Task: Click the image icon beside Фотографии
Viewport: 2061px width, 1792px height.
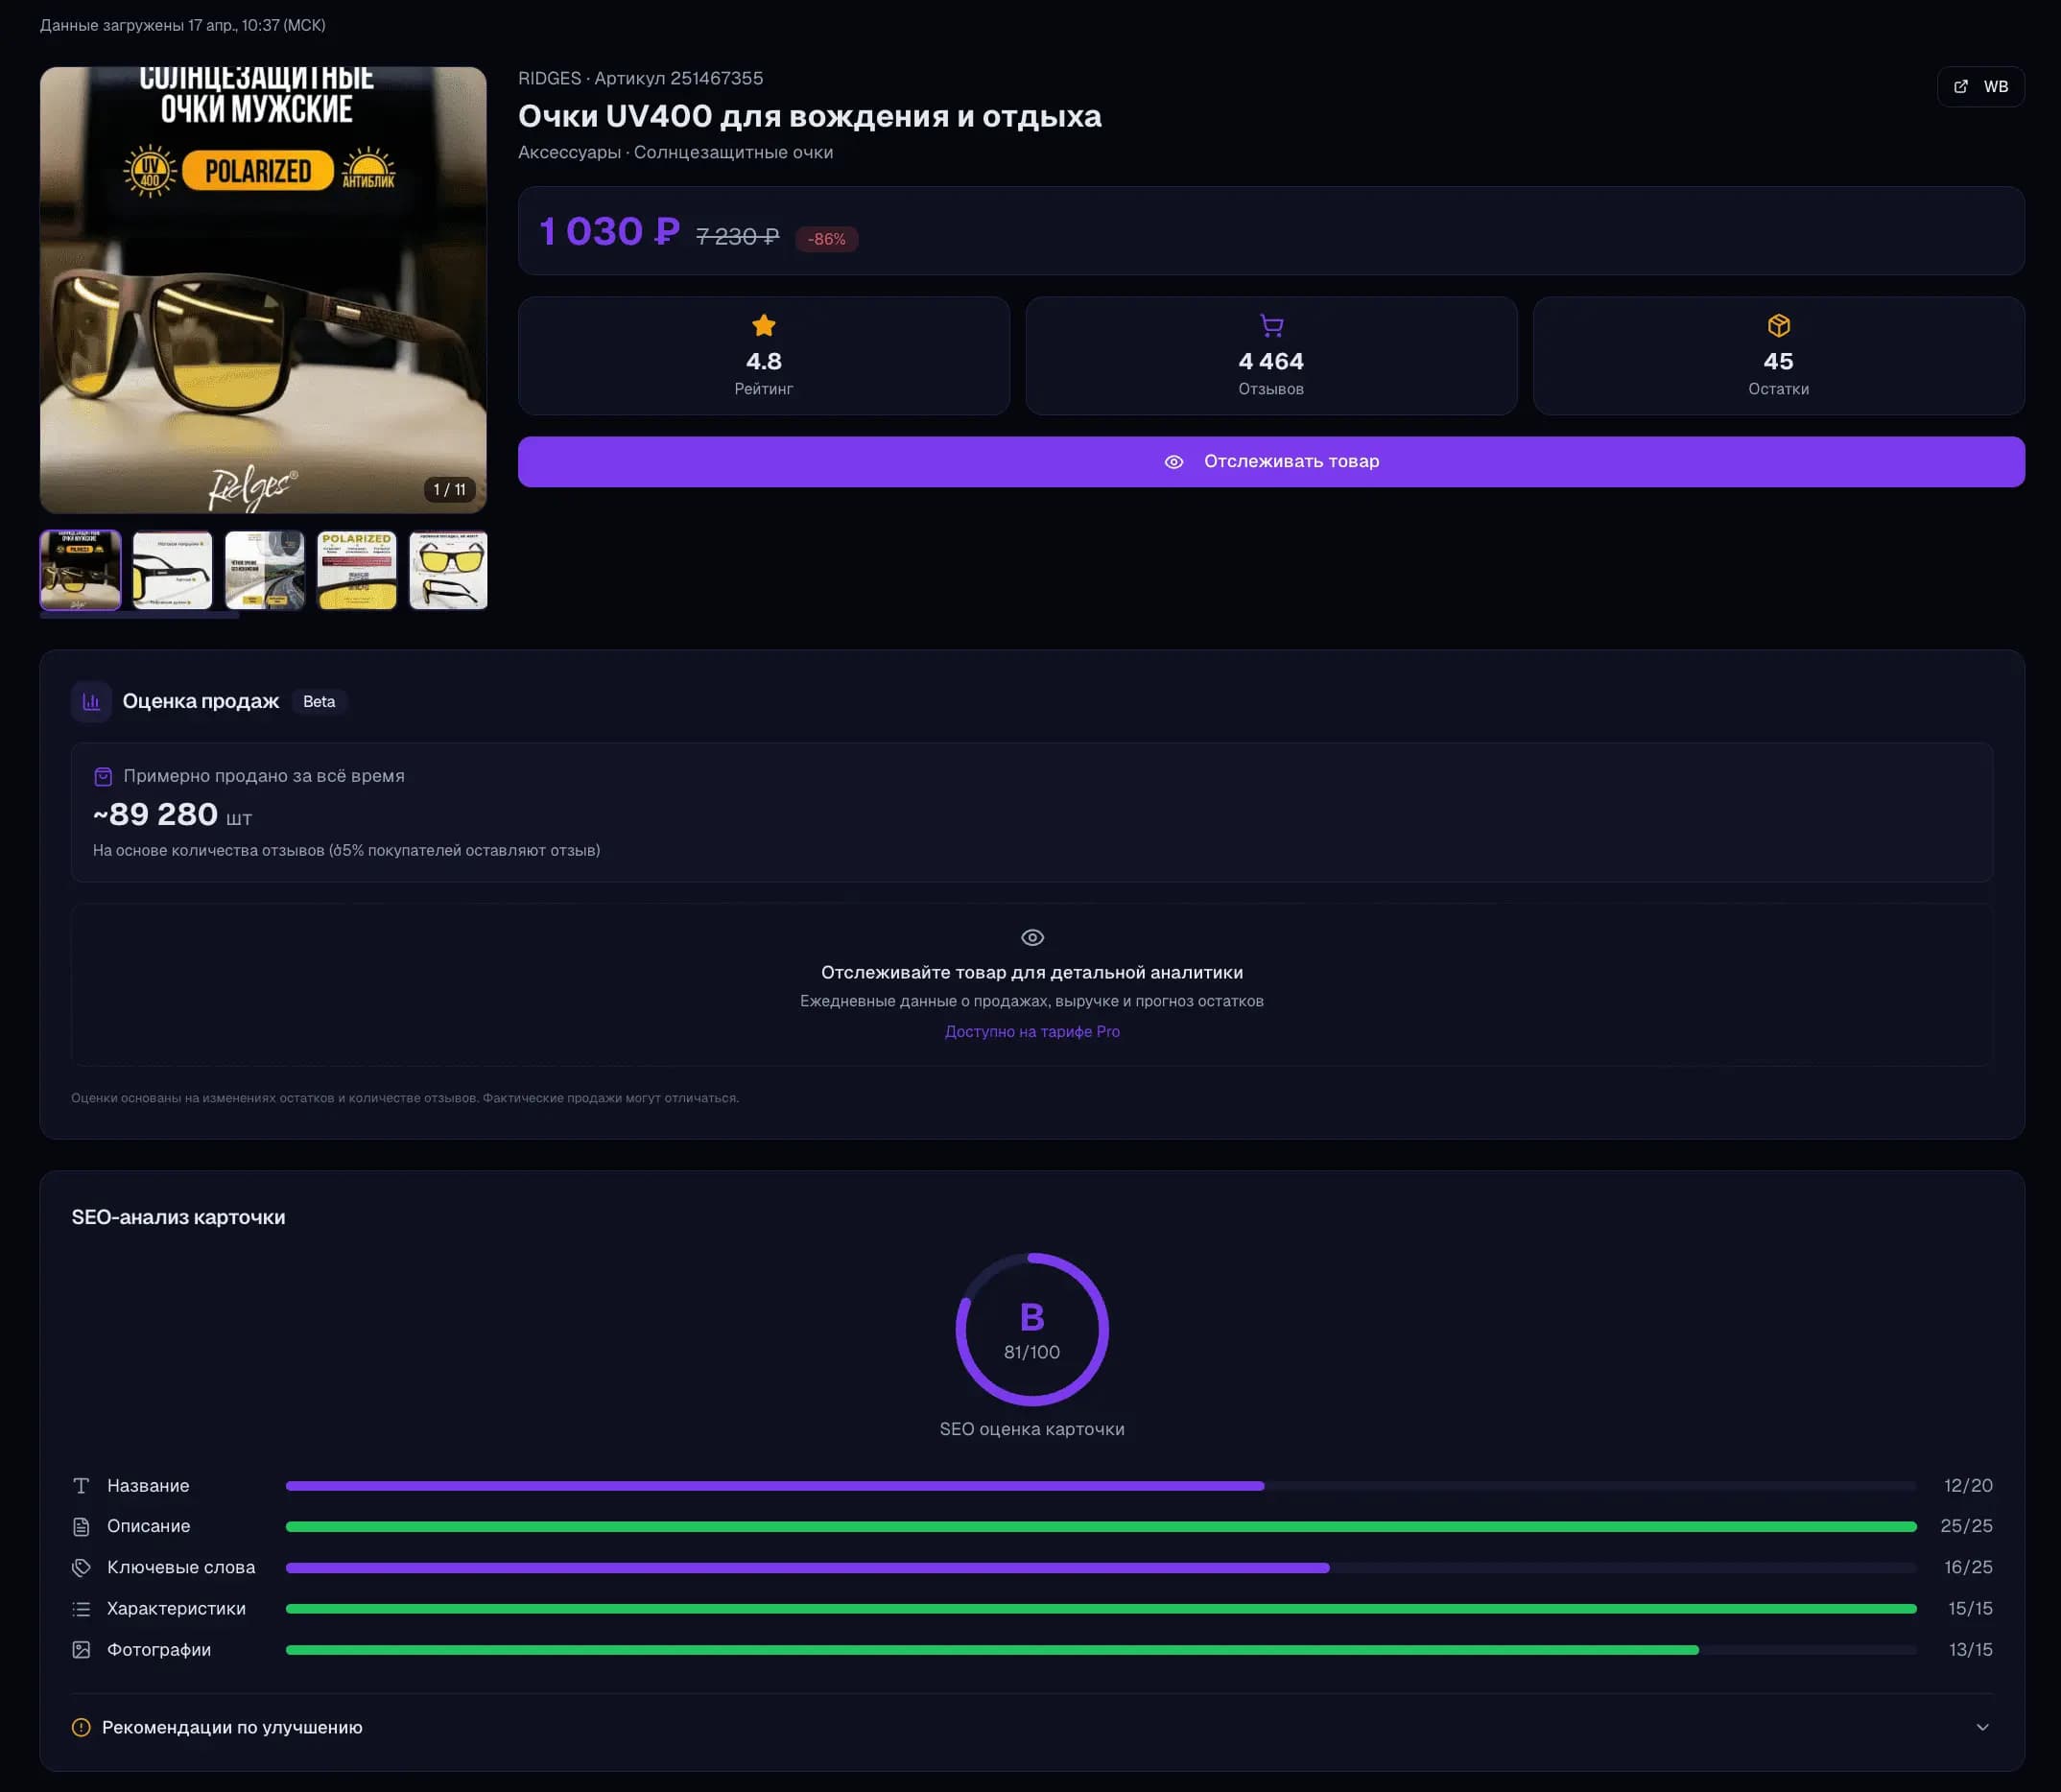Action: click(x=81, y=1649)
